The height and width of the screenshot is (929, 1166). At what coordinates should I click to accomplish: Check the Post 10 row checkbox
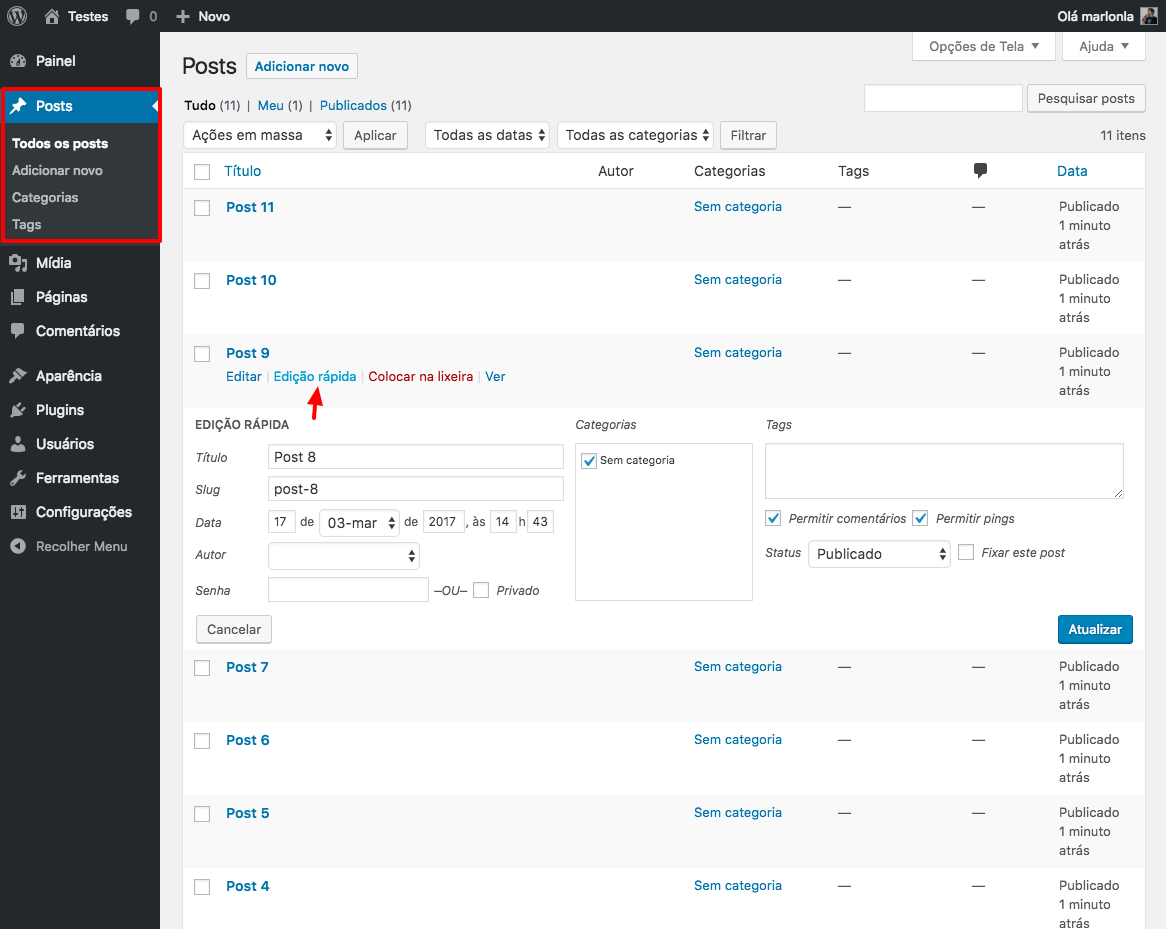pyautogui.click(x=202, y=281)
